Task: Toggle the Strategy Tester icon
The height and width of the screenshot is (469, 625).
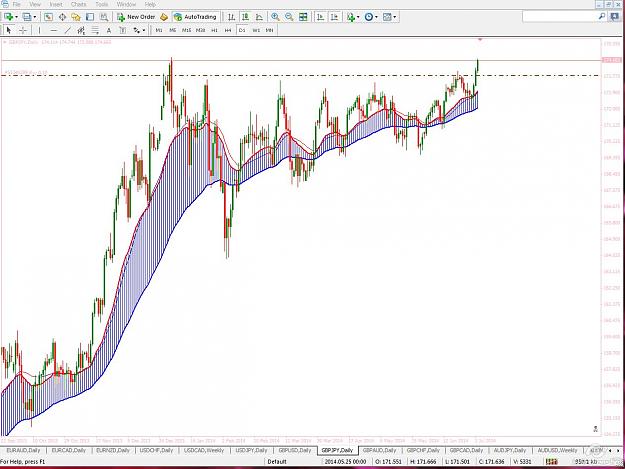Action: (x=104, y=17)
